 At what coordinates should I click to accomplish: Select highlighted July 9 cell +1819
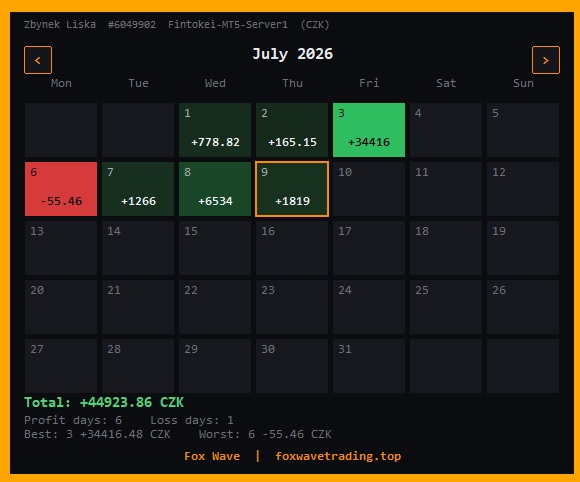click(292, 189)
